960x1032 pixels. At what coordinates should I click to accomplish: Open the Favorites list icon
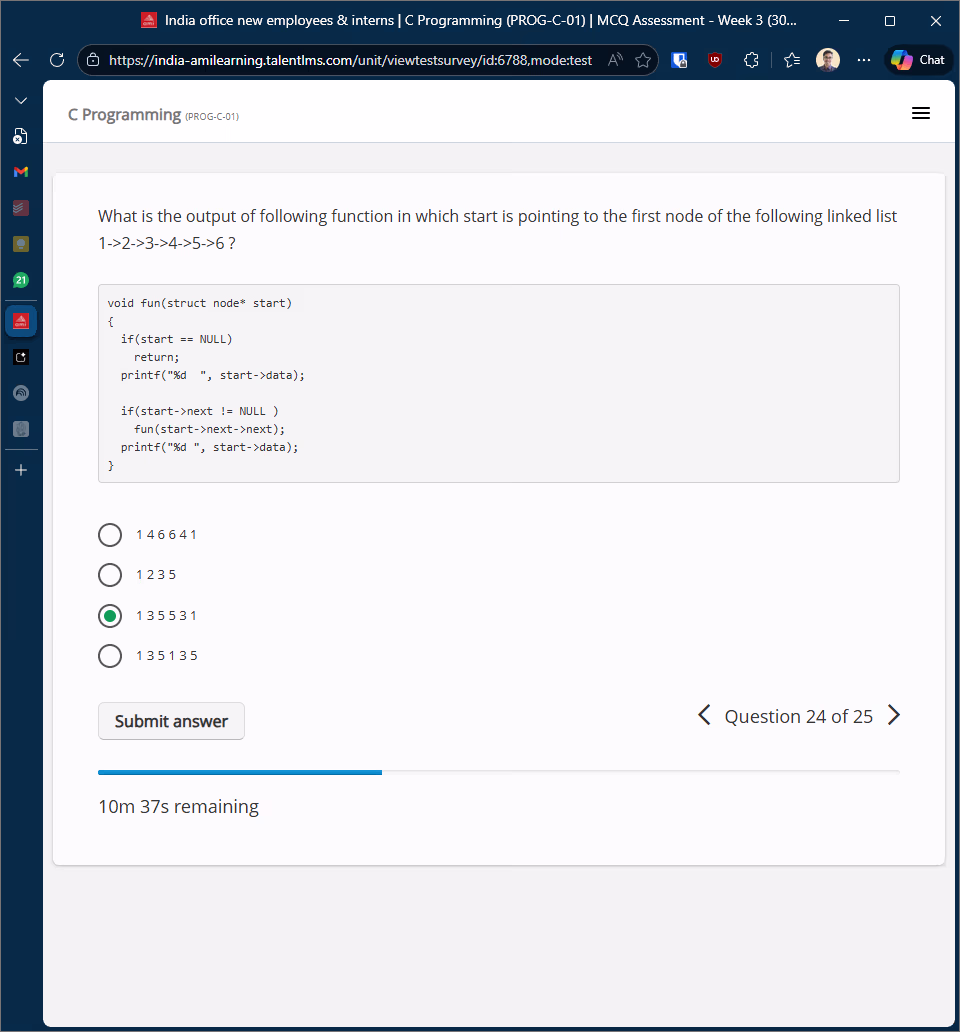point(792,60)
